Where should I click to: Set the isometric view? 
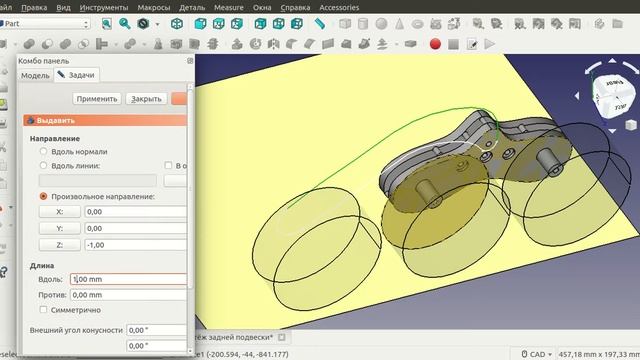[177, 24]
